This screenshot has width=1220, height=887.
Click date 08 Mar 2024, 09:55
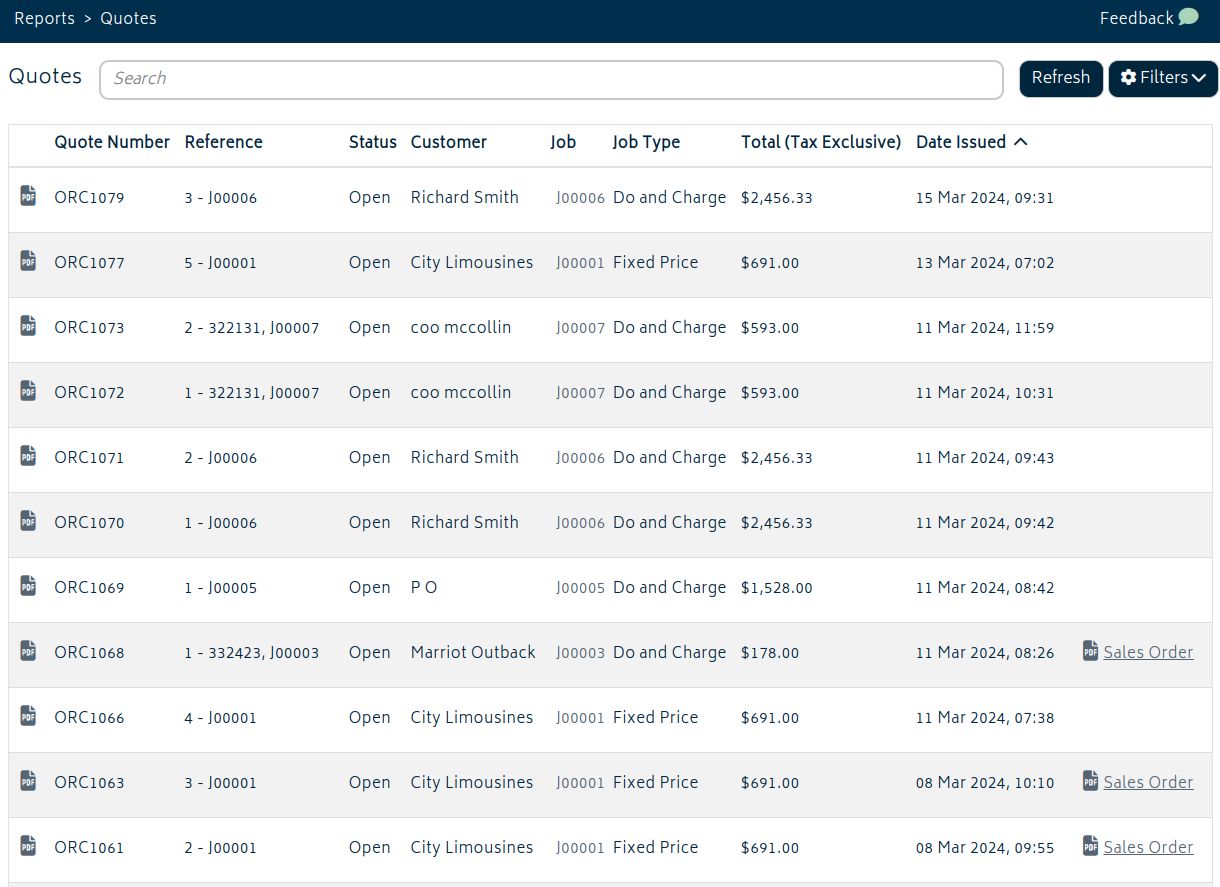(x=985, y=848)
